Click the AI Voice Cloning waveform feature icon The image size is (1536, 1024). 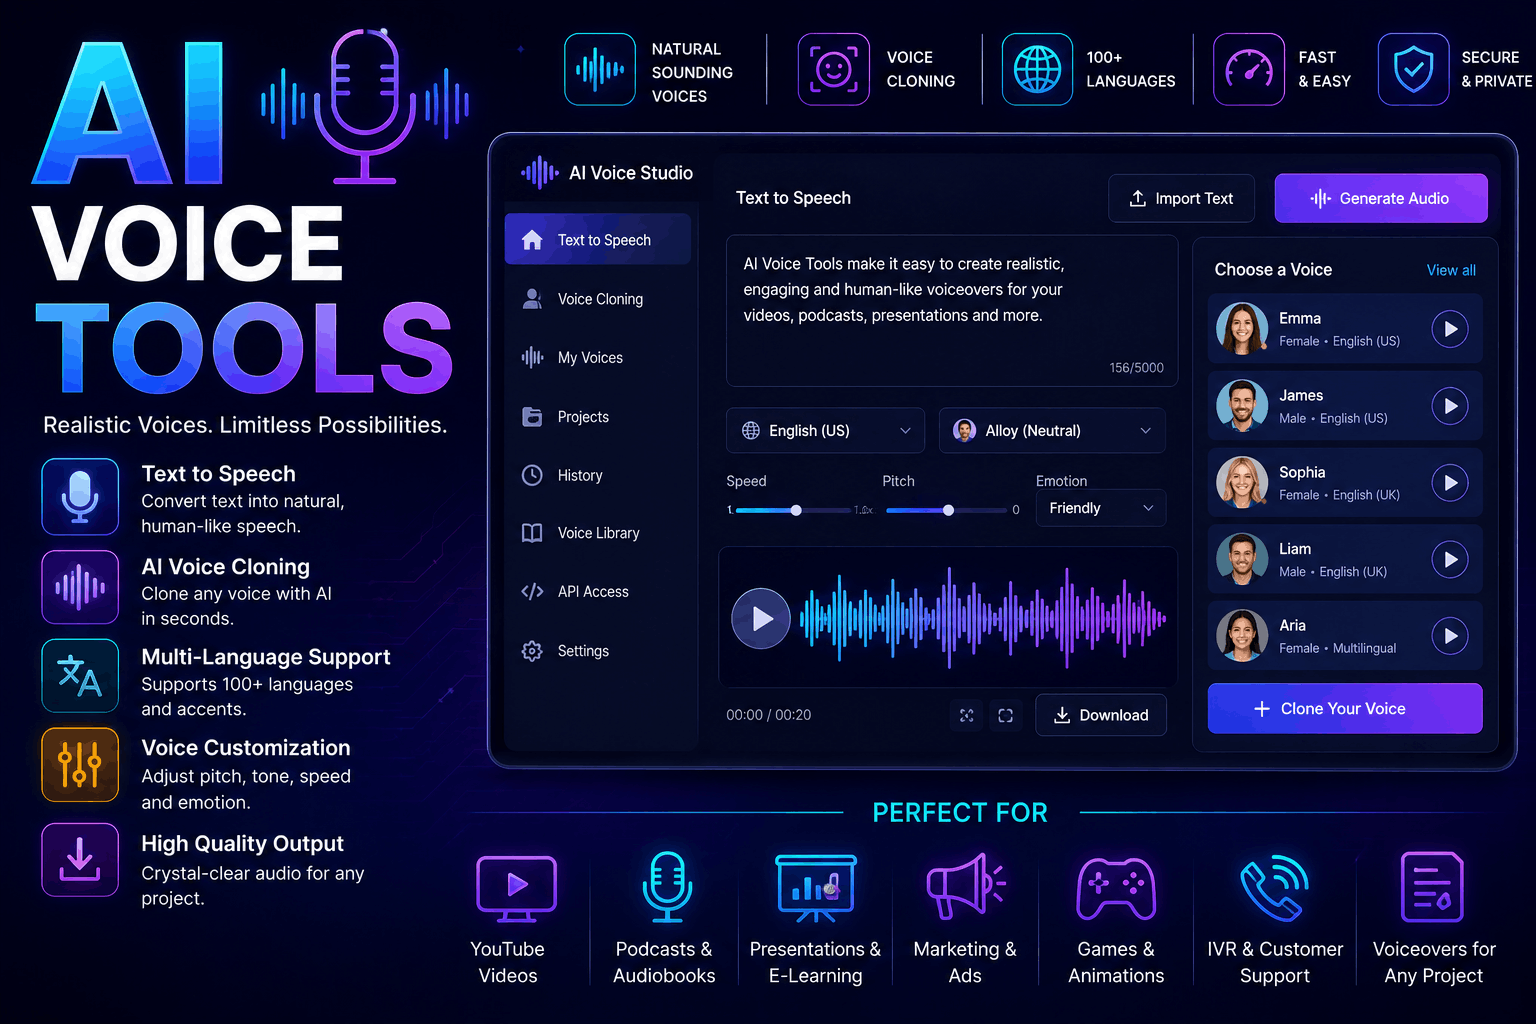[x=80, y=587]
